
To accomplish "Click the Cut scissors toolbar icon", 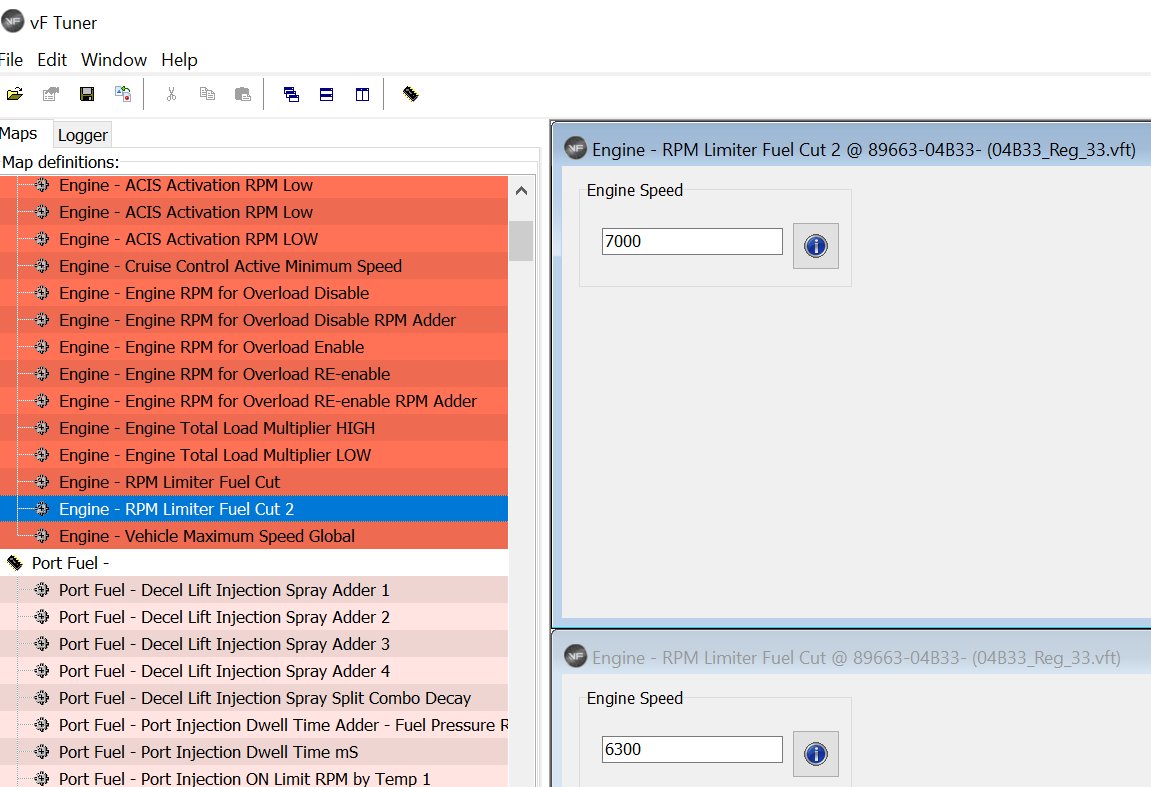I will coord(171,94).
